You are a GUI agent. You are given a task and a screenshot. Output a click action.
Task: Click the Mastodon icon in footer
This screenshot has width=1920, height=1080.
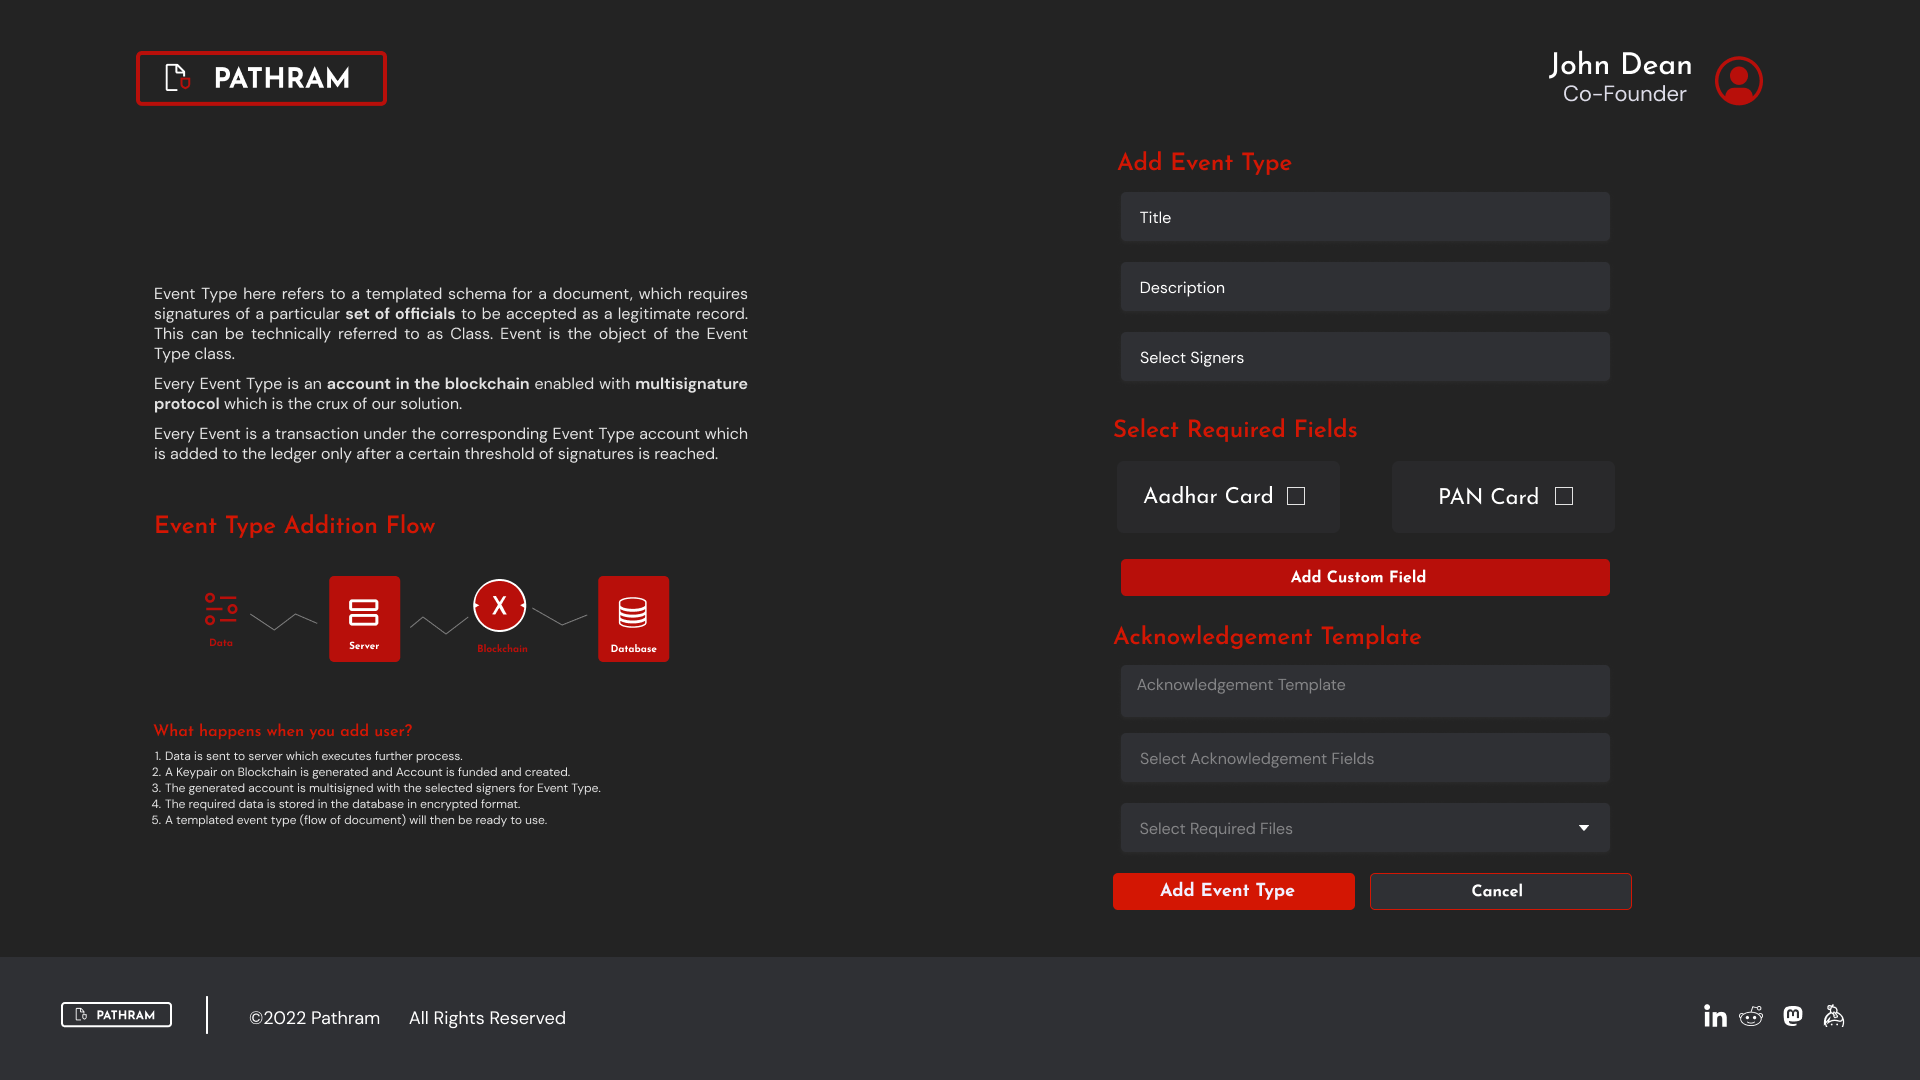(x=1793, y=1016)
